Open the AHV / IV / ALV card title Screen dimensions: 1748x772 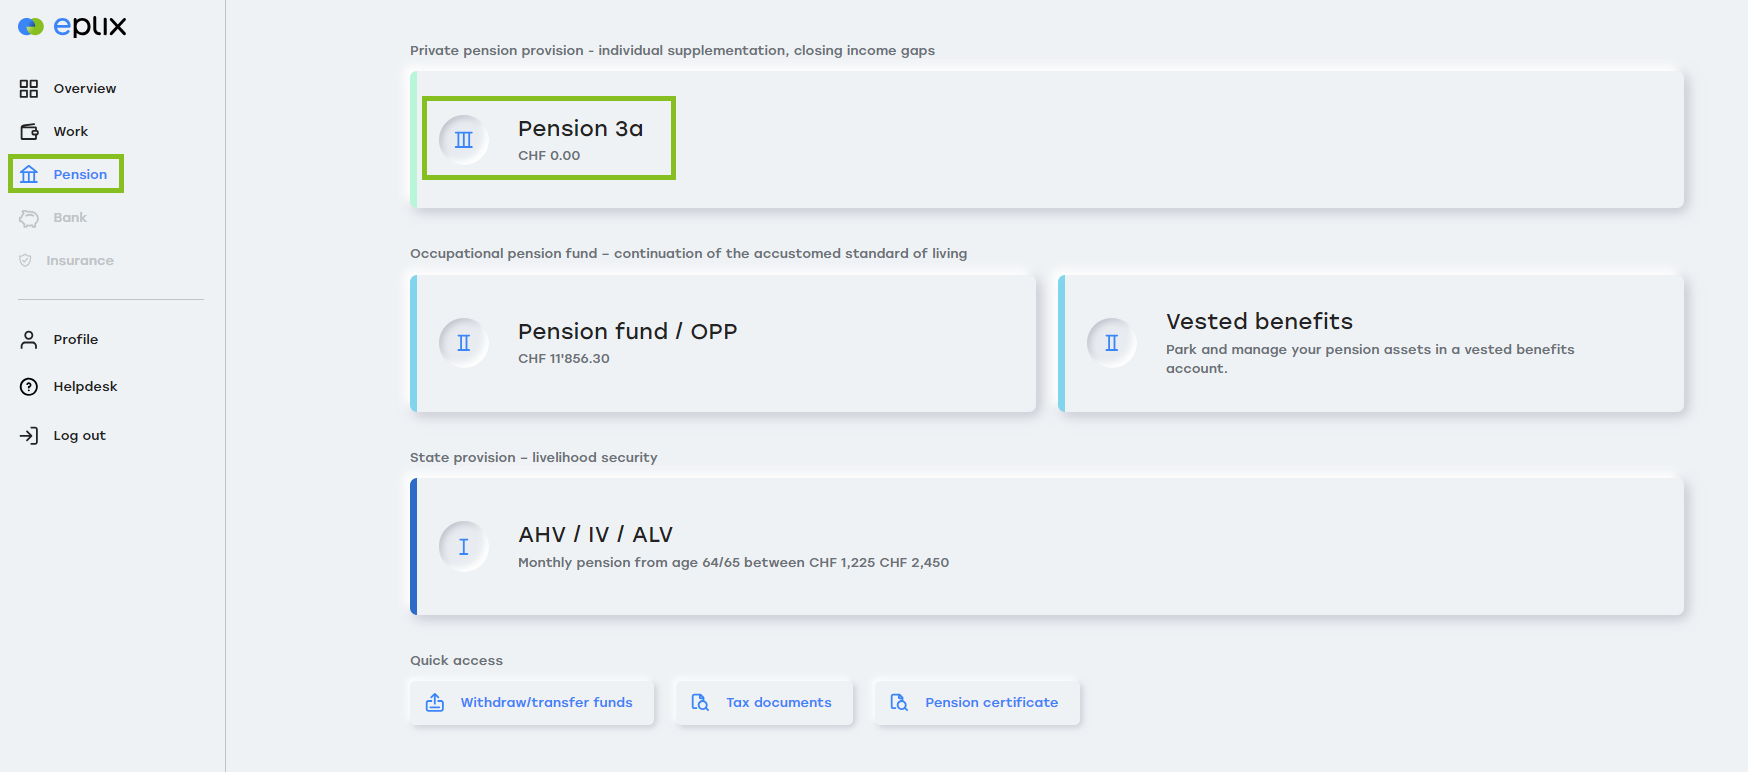(x=595, y=535)
